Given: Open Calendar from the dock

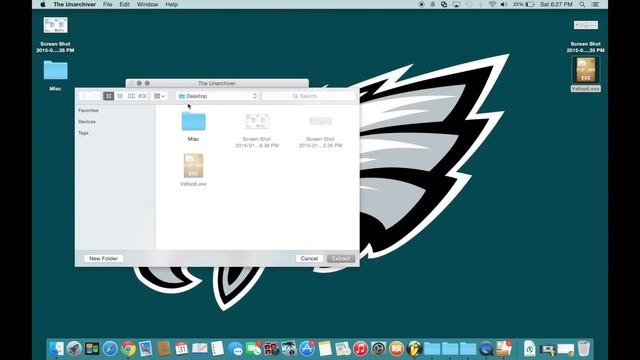Looking at the screenshot, I should pyautogui.click(x=181, y=349).
